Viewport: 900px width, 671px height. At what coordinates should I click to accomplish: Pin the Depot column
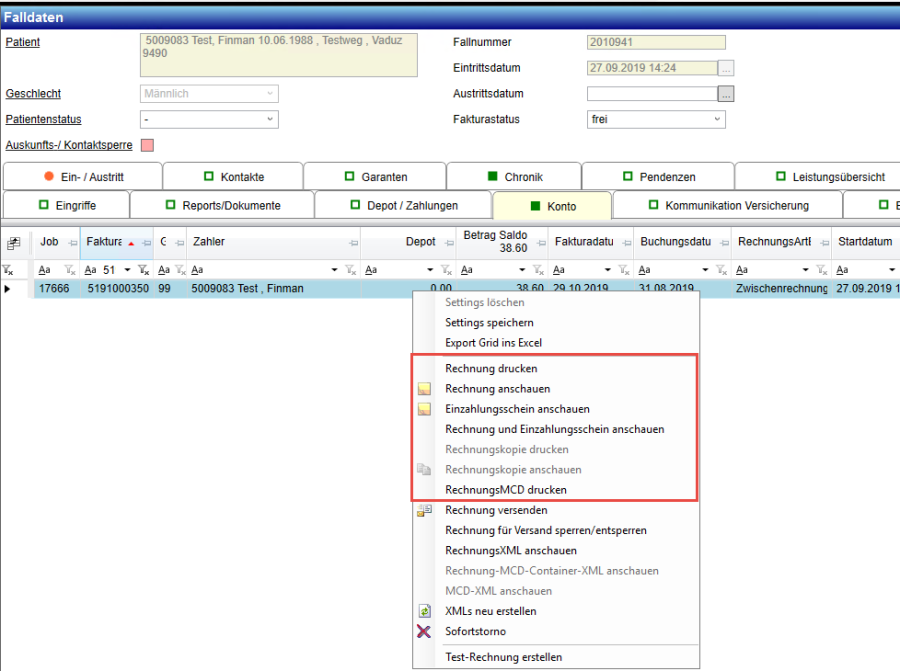pyautogui.click(x=449, y=243)
